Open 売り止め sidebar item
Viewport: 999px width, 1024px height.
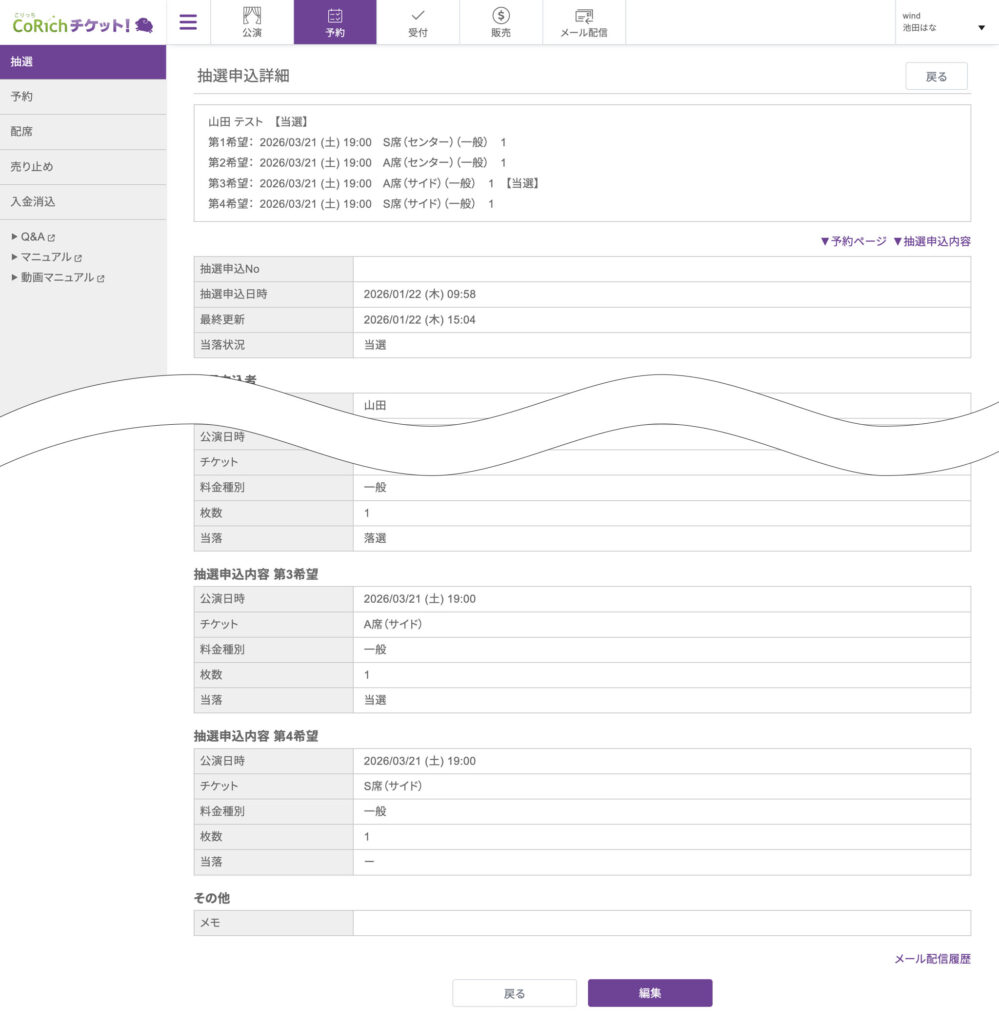(83, 167)
